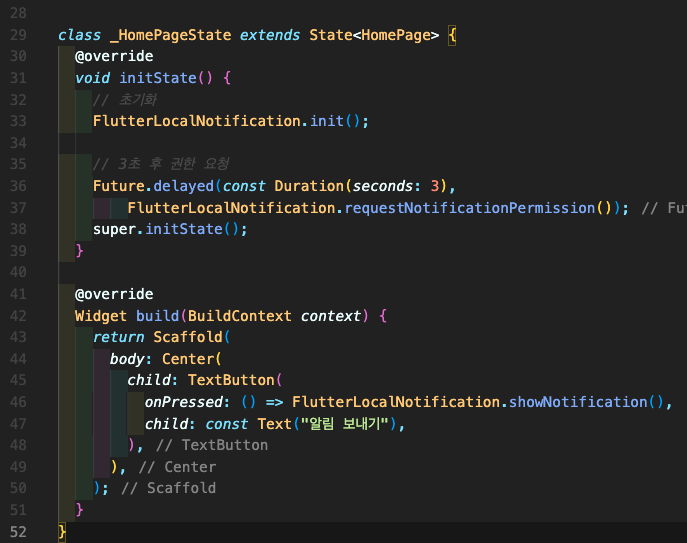Click Future.delayed call
Viewport: 687px width, 543px height.
[153, 186]
